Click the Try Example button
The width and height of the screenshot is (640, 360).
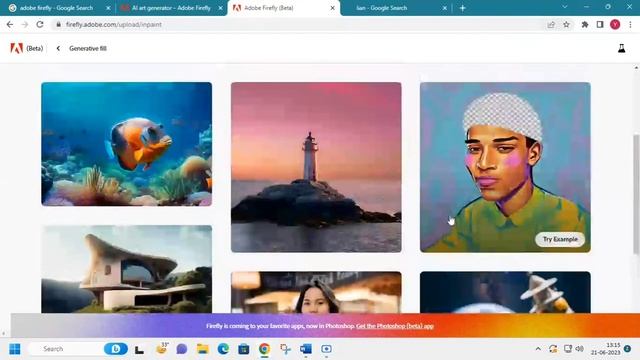[x=560, y=239]
